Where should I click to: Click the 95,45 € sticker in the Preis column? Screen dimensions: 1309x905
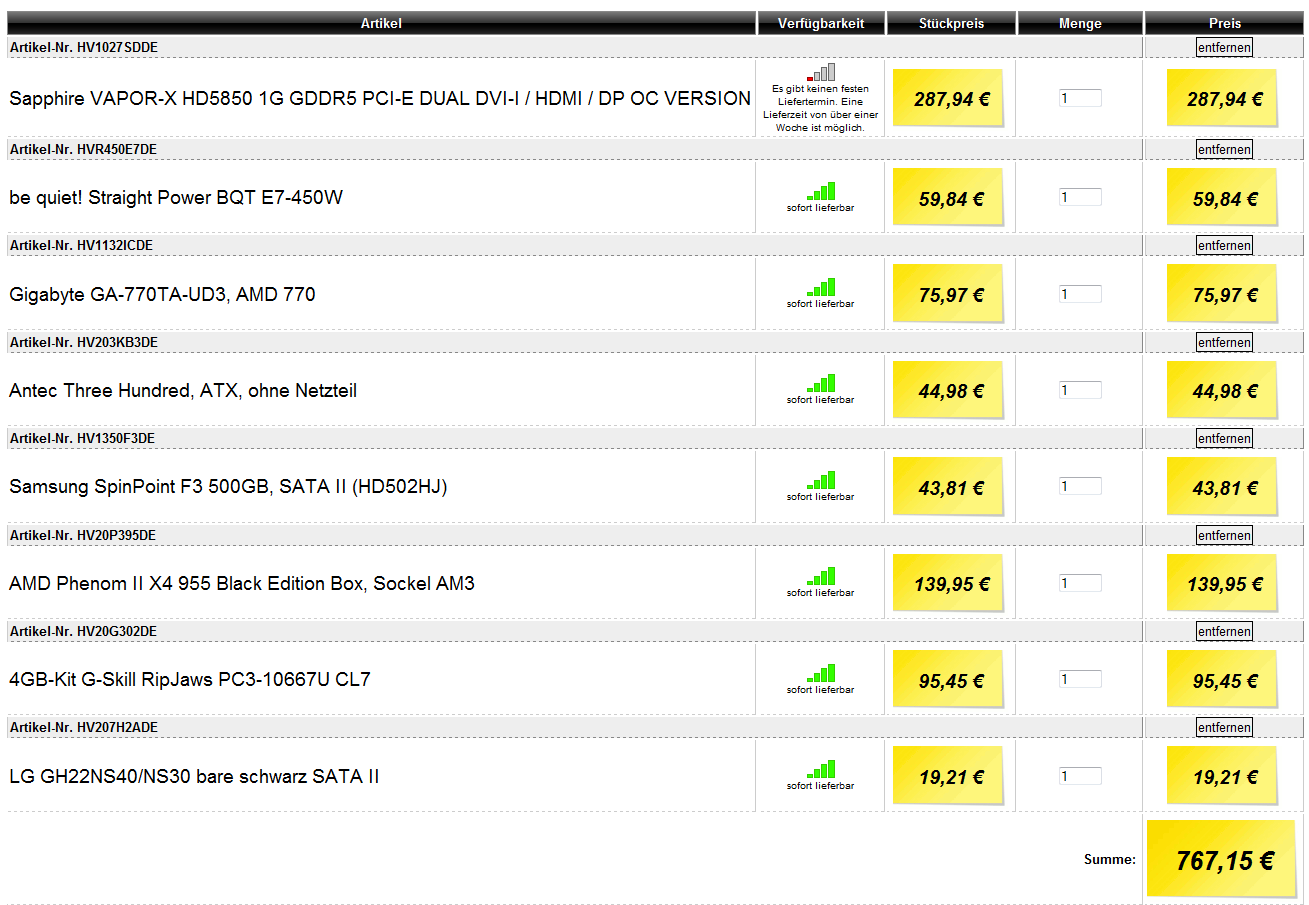[1222, 680]
